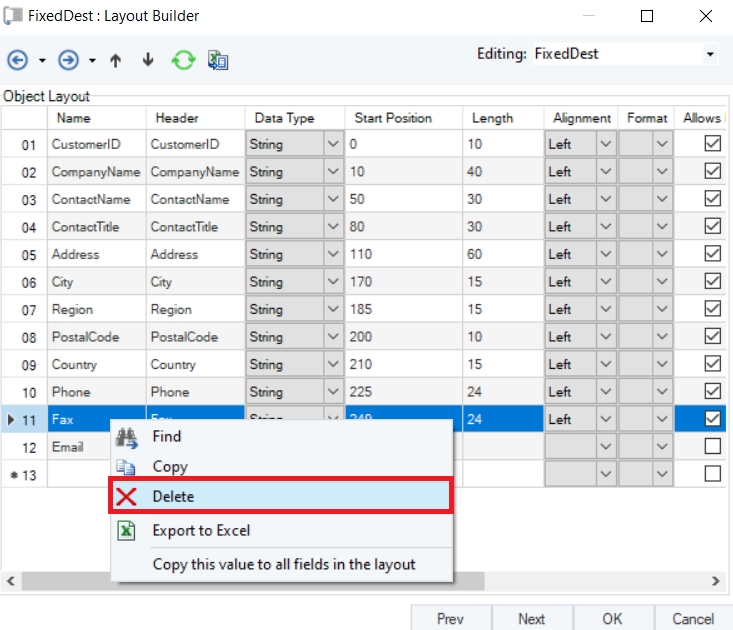Click the back navigation arrow icon
The image size is (733, 630).
(x=17, y=61)
